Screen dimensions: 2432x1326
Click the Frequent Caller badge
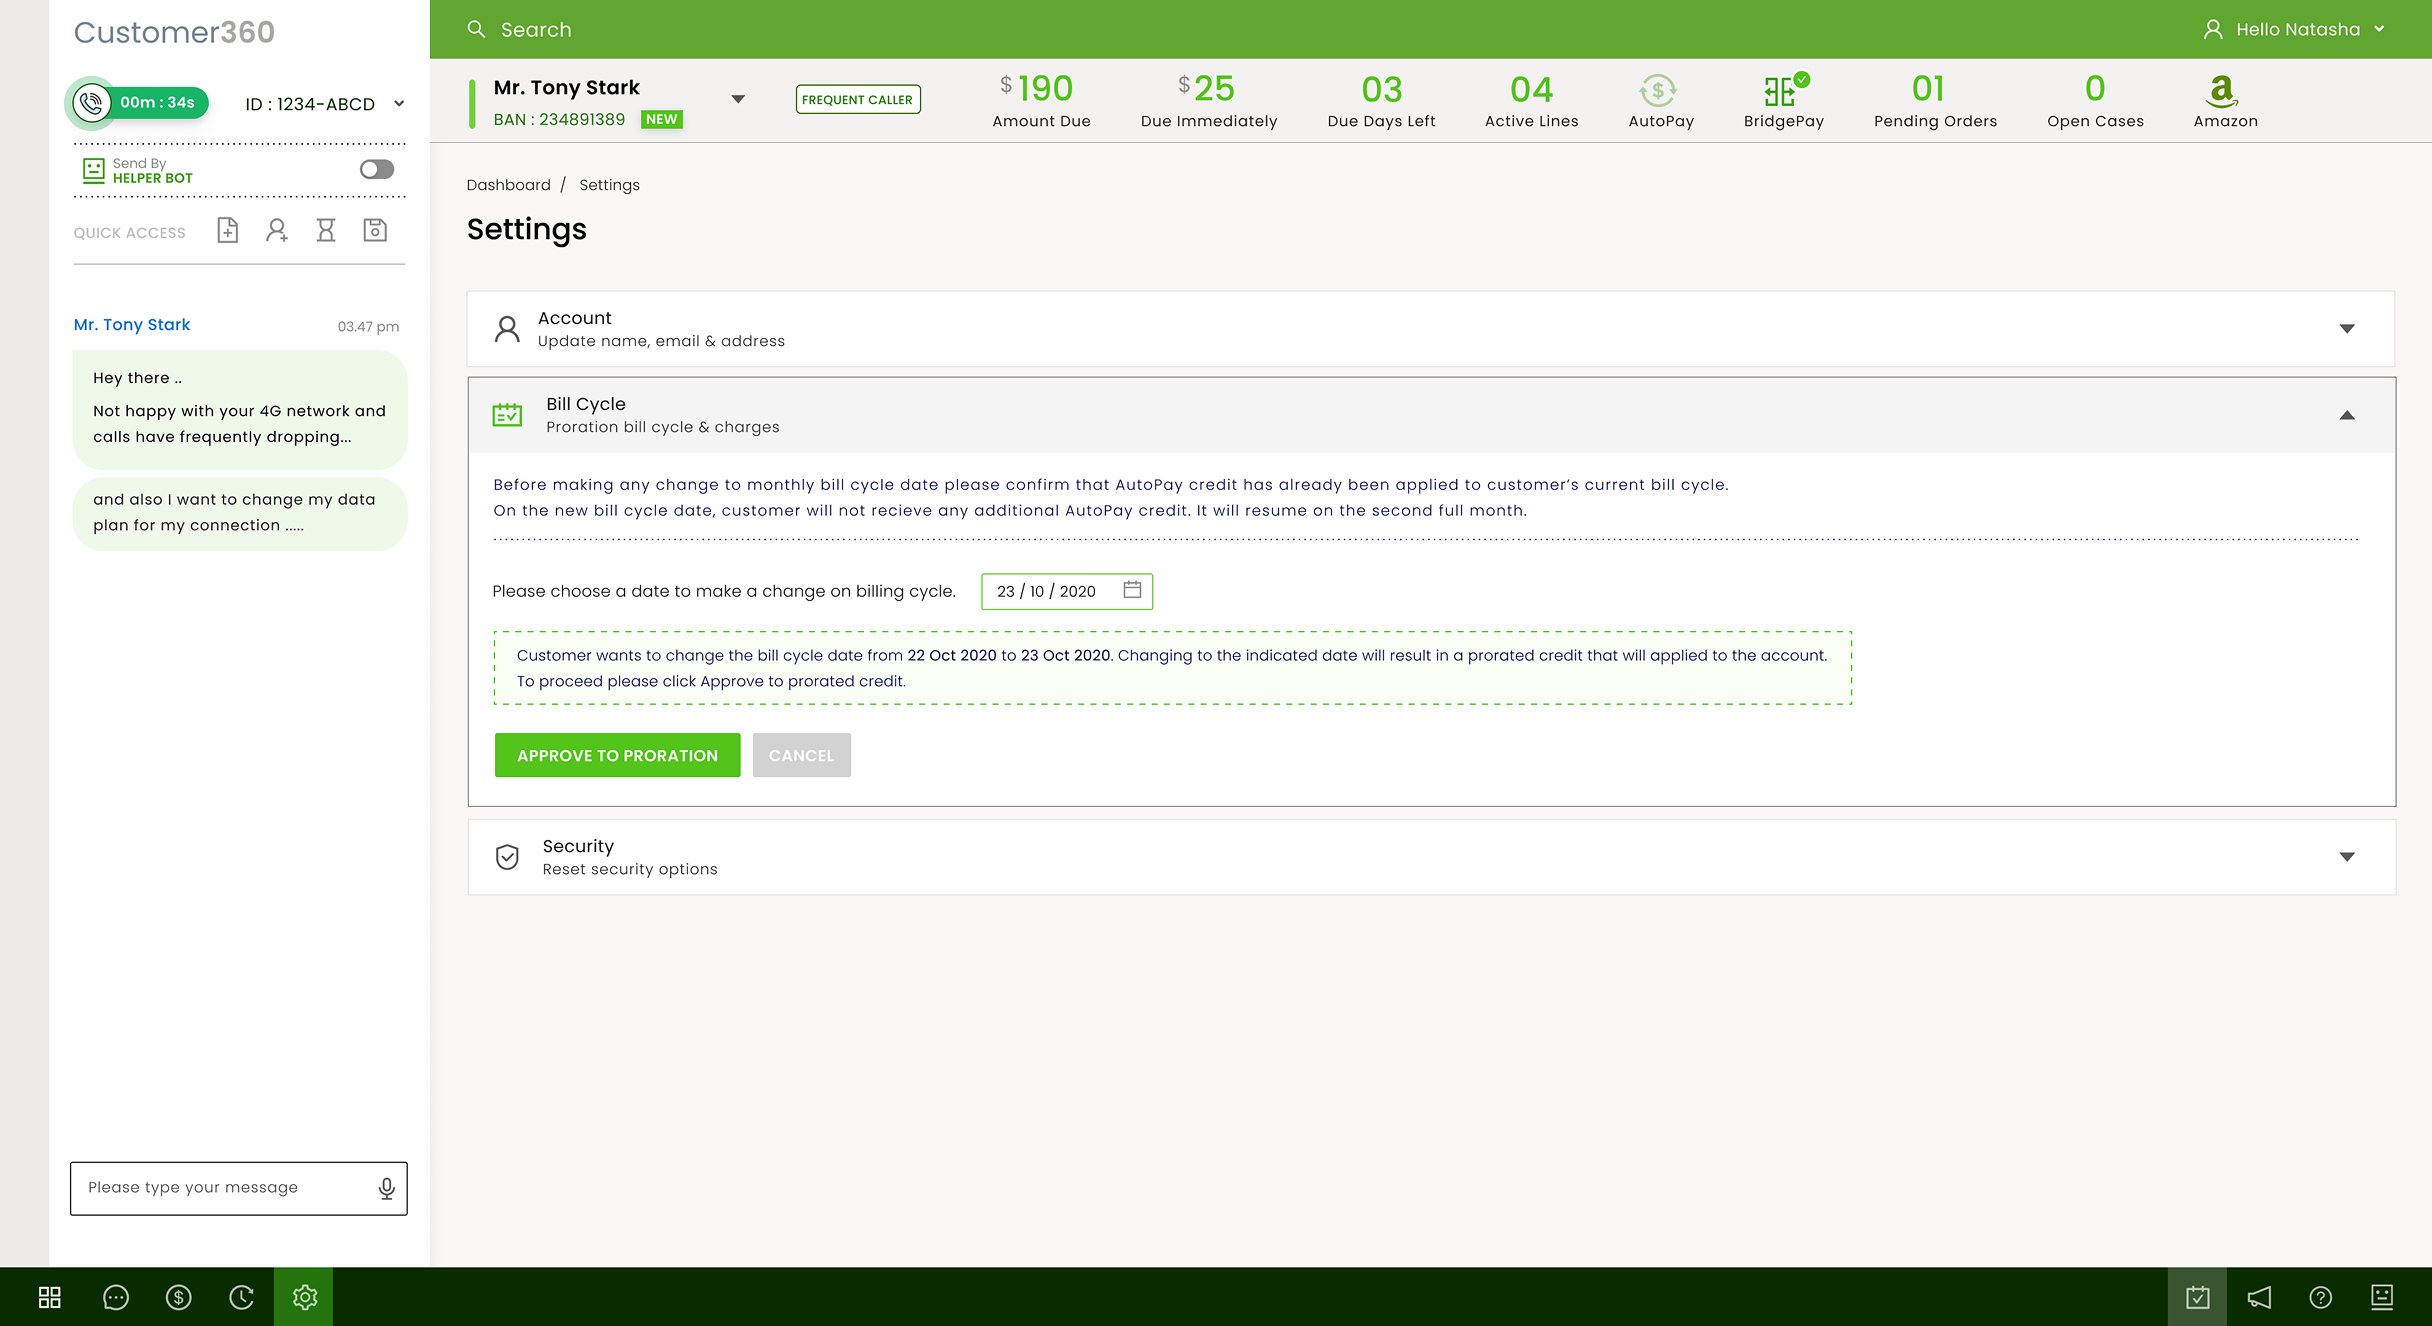point(858,99)
